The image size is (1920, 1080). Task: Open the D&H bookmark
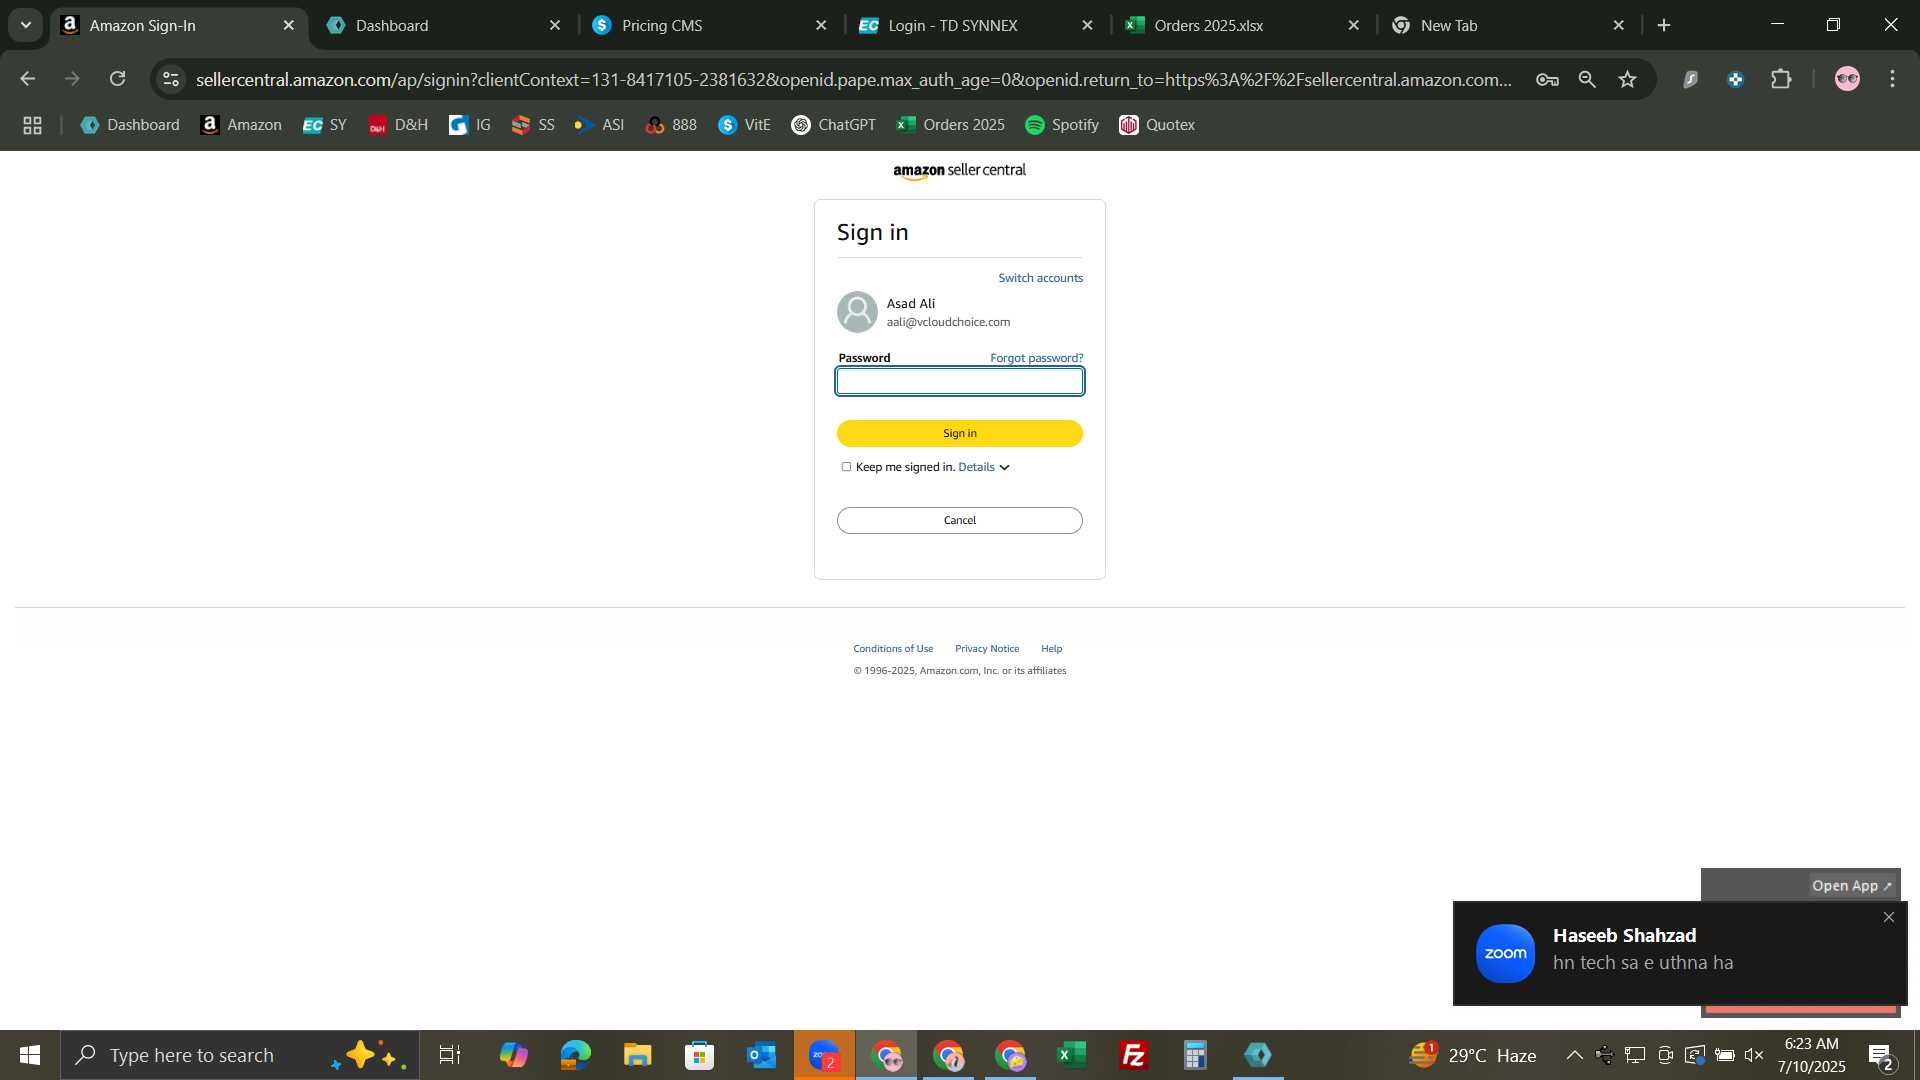[x=398, y=125]
